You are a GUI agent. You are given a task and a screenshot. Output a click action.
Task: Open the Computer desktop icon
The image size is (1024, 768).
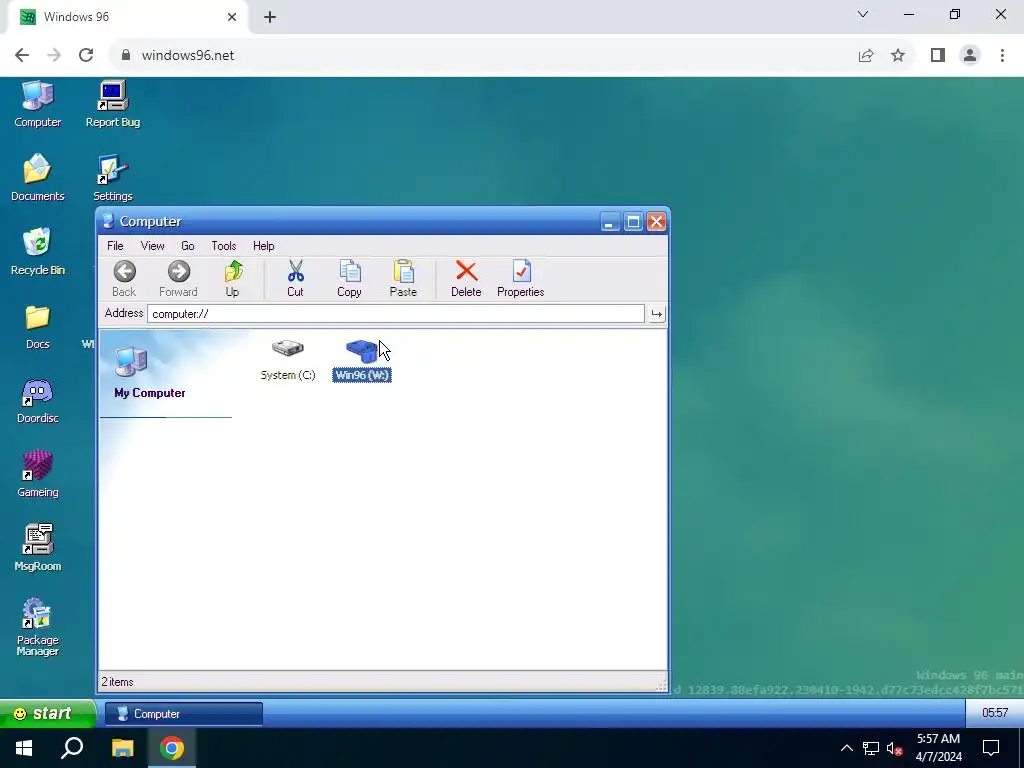[x=38, y=104]
